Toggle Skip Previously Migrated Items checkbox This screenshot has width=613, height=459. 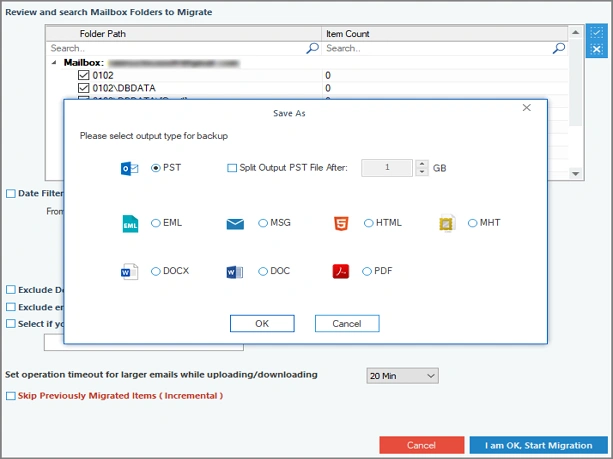11,396
